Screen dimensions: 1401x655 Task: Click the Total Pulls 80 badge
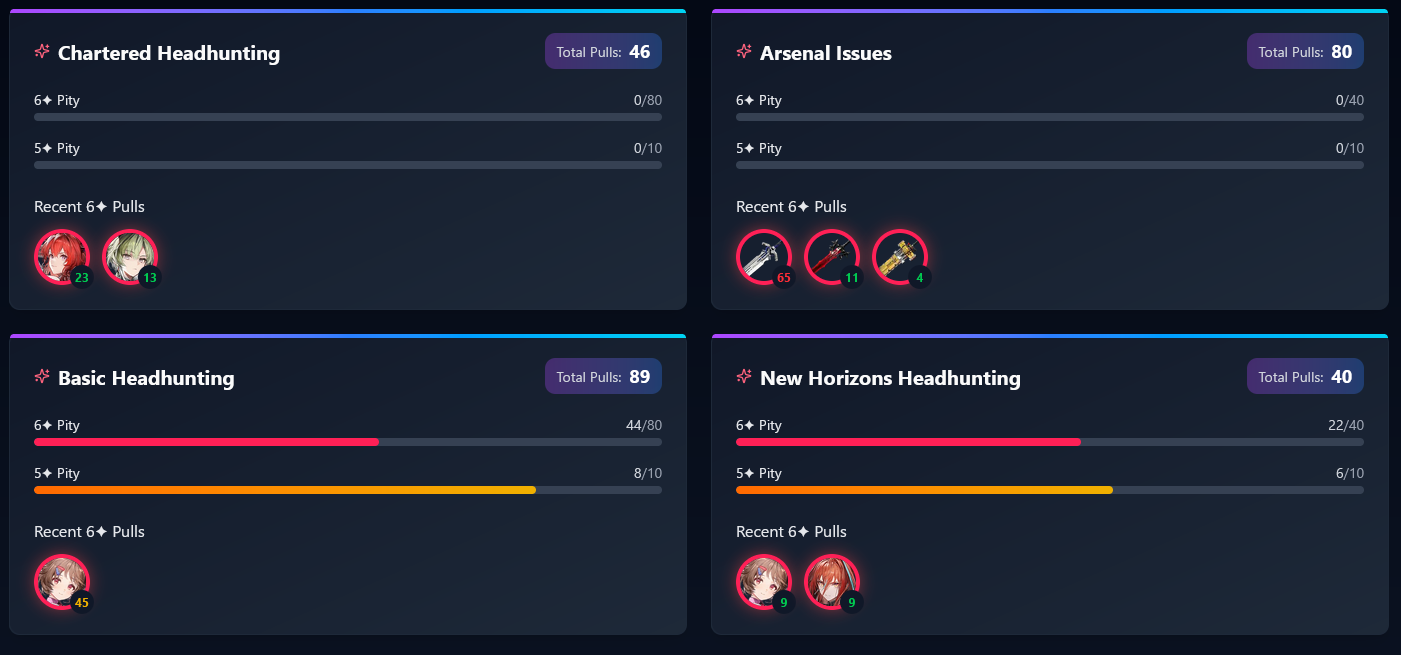tap(1305, 52)
